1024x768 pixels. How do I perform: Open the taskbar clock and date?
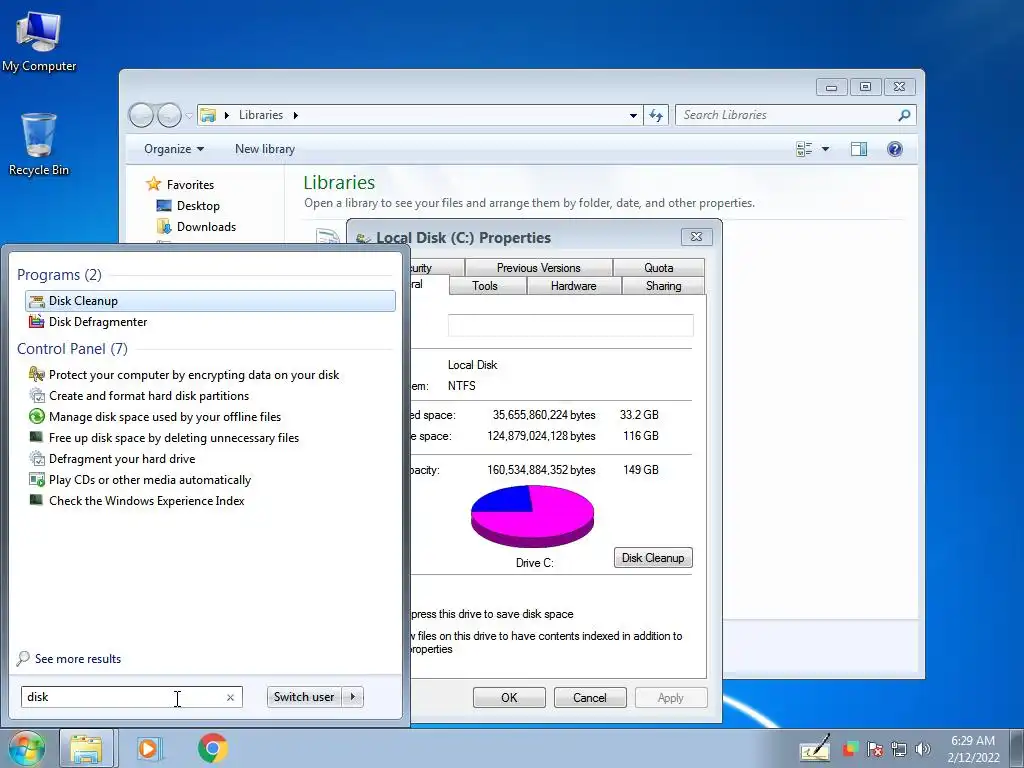click(x=973, y=749)
